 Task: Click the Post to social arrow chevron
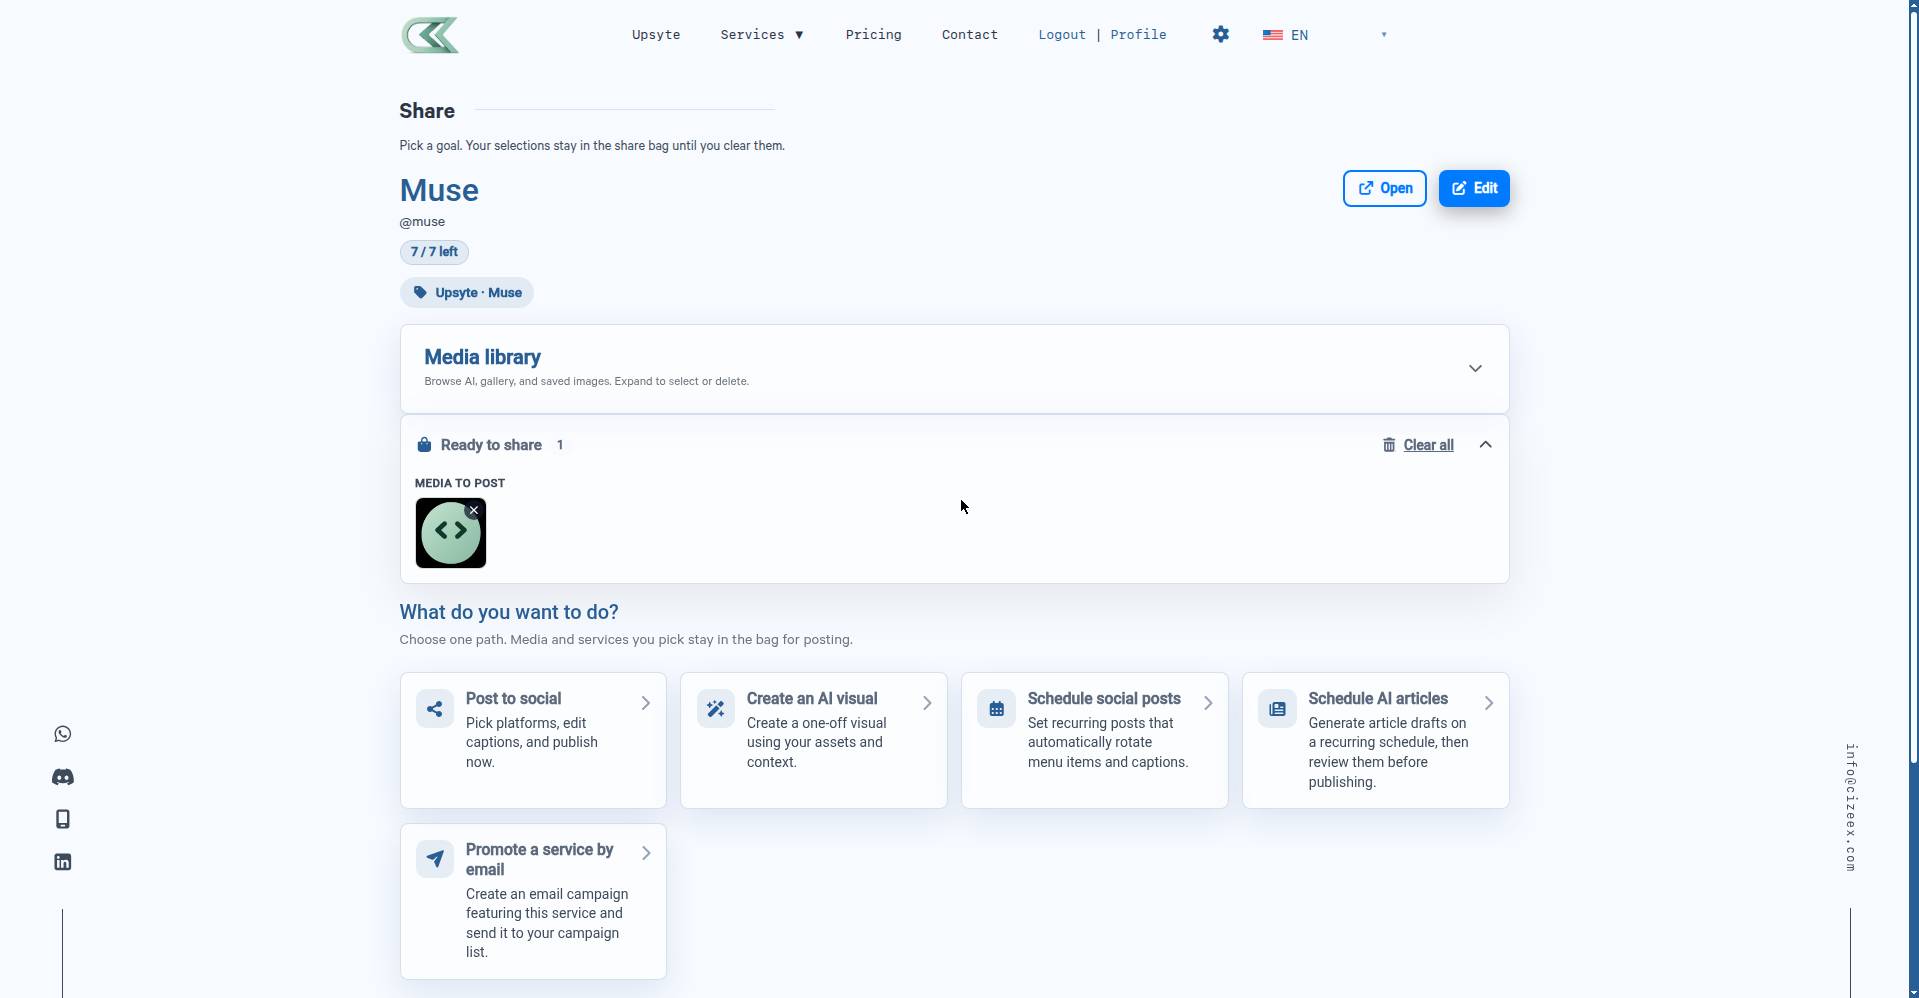coord(646,703)
